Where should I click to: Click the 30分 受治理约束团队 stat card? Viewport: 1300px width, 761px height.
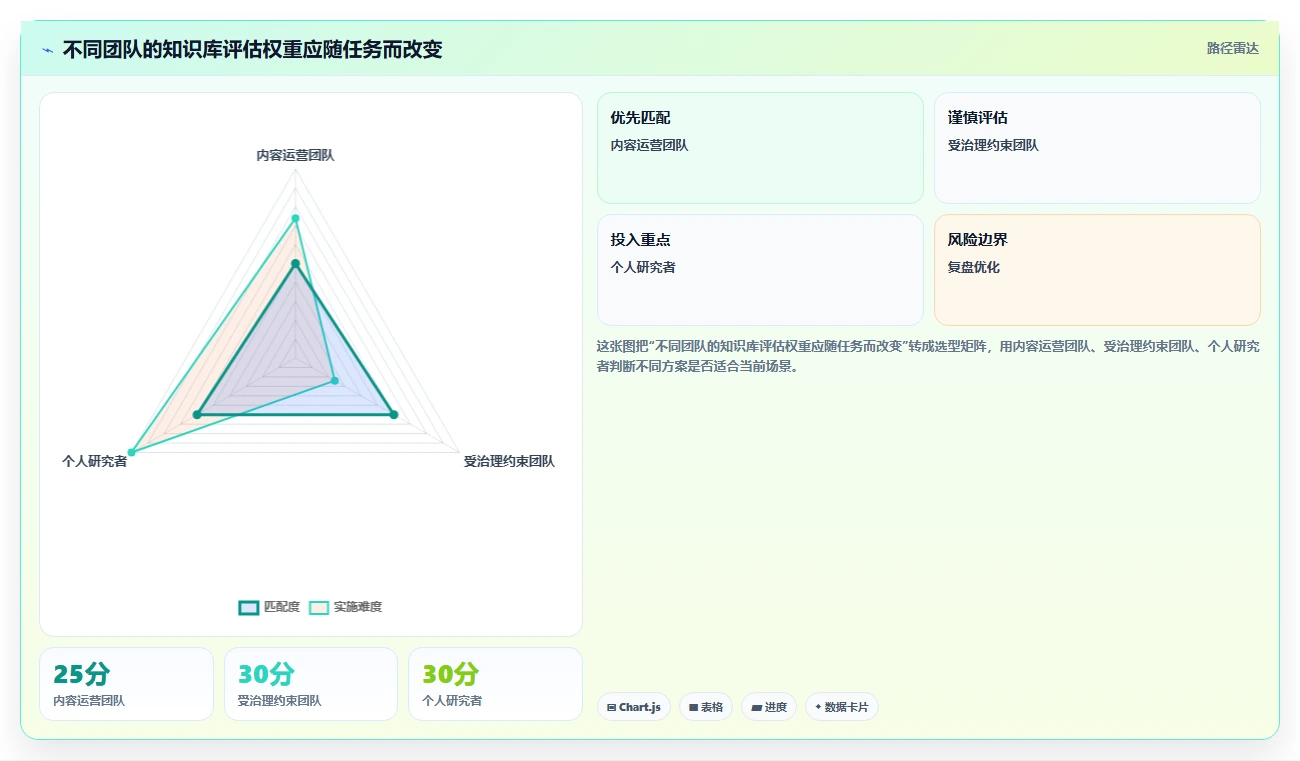311,684
